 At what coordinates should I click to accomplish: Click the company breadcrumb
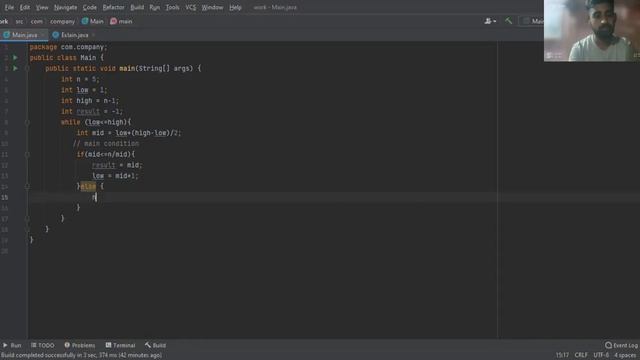click(62, 21)
